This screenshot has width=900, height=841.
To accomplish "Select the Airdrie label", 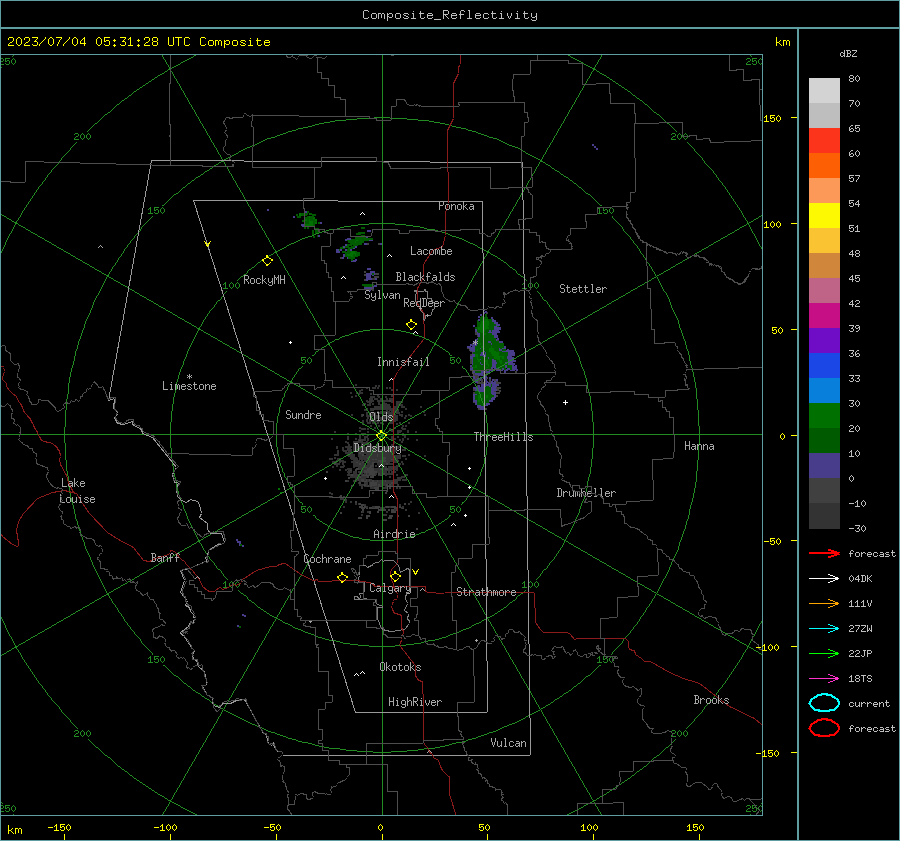I will [x=394, y=534].
